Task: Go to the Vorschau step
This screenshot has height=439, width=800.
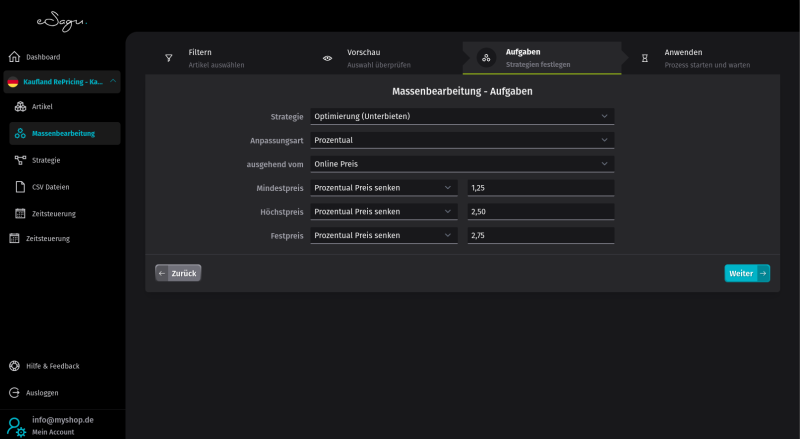Action: (384, 58)
